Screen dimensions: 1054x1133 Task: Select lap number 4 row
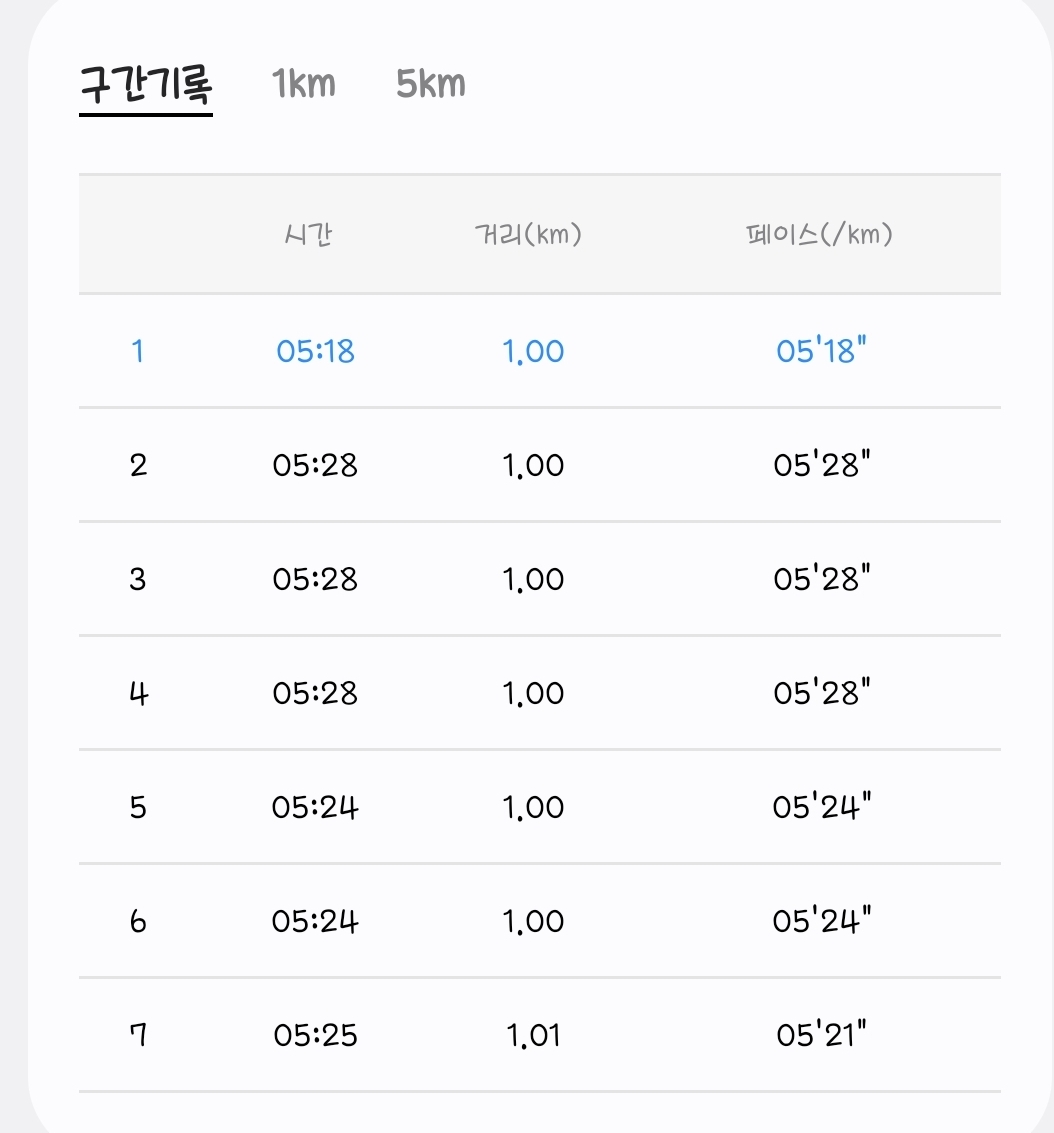(x=138, y=693)
